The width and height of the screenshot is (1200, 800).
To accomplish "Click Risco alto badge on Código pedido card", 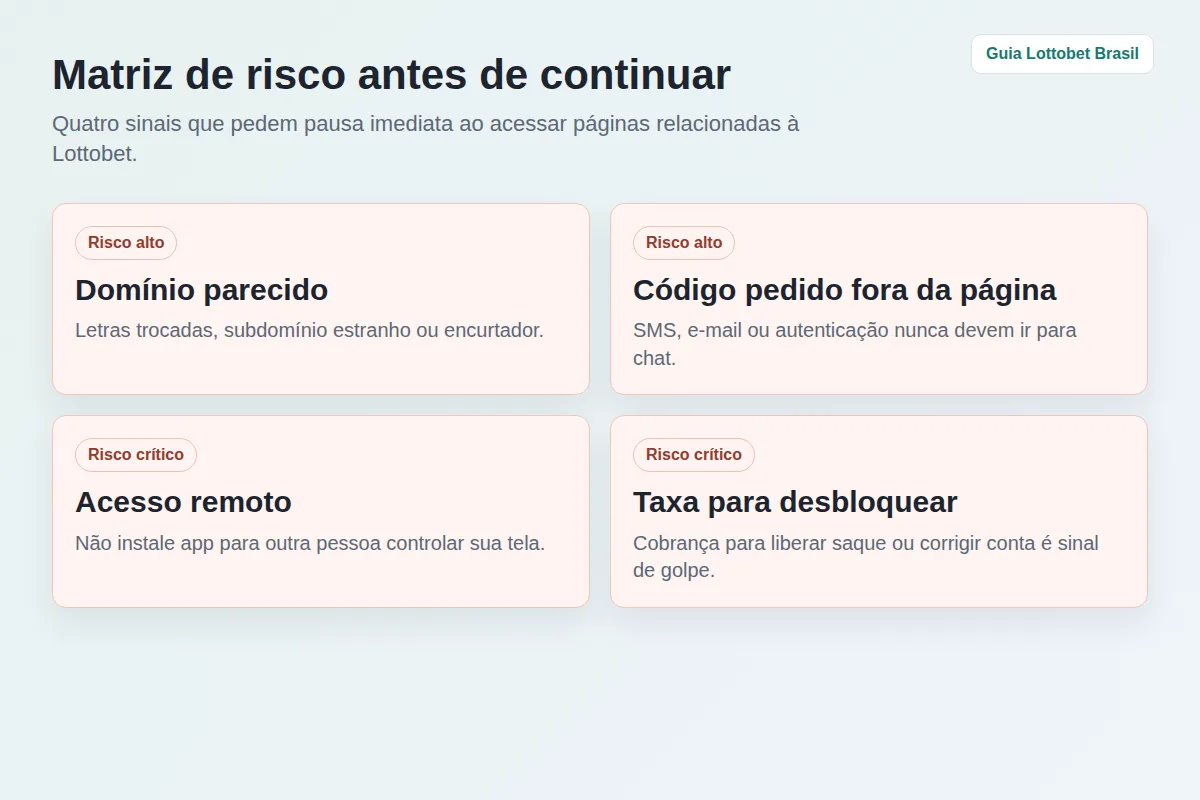I will (684, 243).
